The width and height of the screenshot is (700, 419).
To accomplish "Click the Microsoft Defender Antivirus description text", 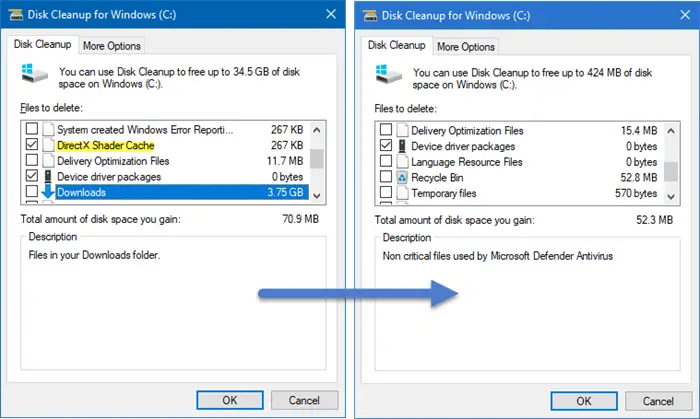I will (498, 256).
